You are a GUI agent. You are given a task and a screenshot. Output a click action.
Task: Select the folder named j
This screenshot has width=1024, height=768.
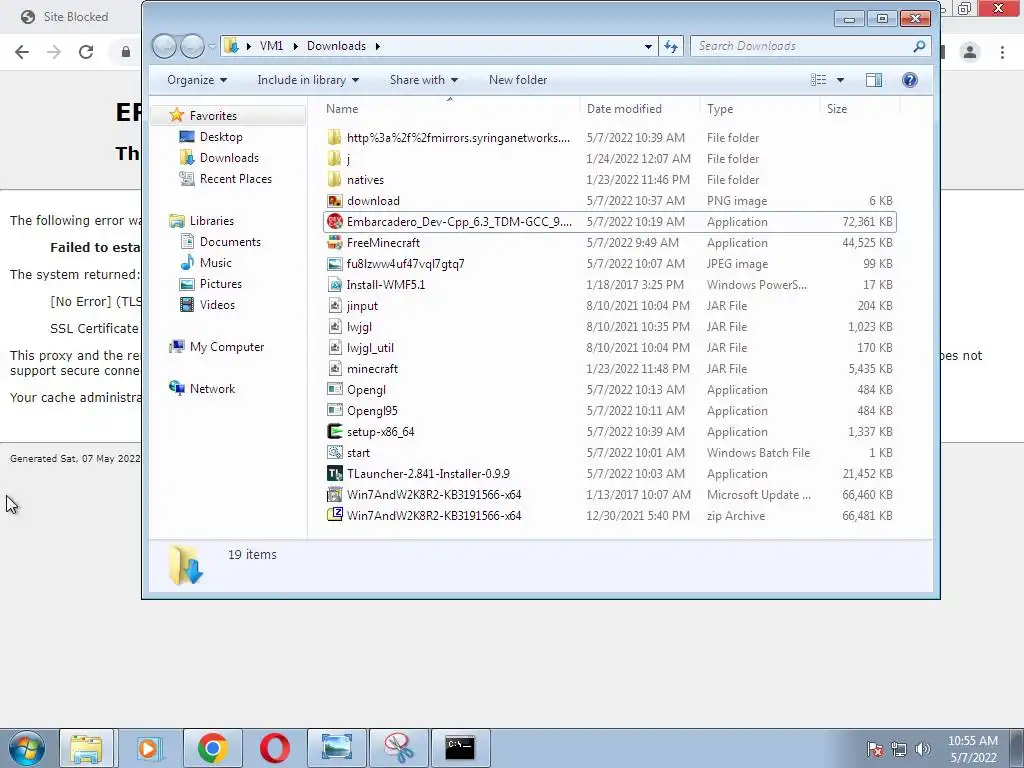coord(348,159)
